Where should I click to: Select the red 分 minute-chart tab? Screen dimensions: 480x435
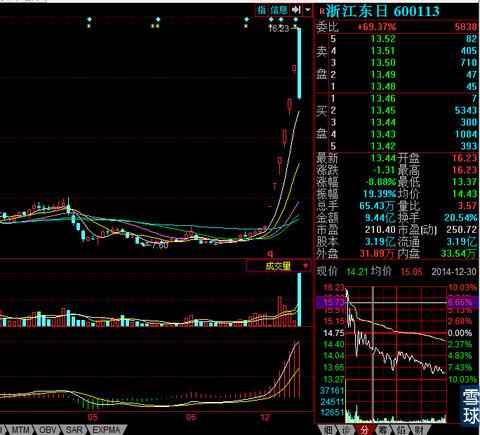364,430
